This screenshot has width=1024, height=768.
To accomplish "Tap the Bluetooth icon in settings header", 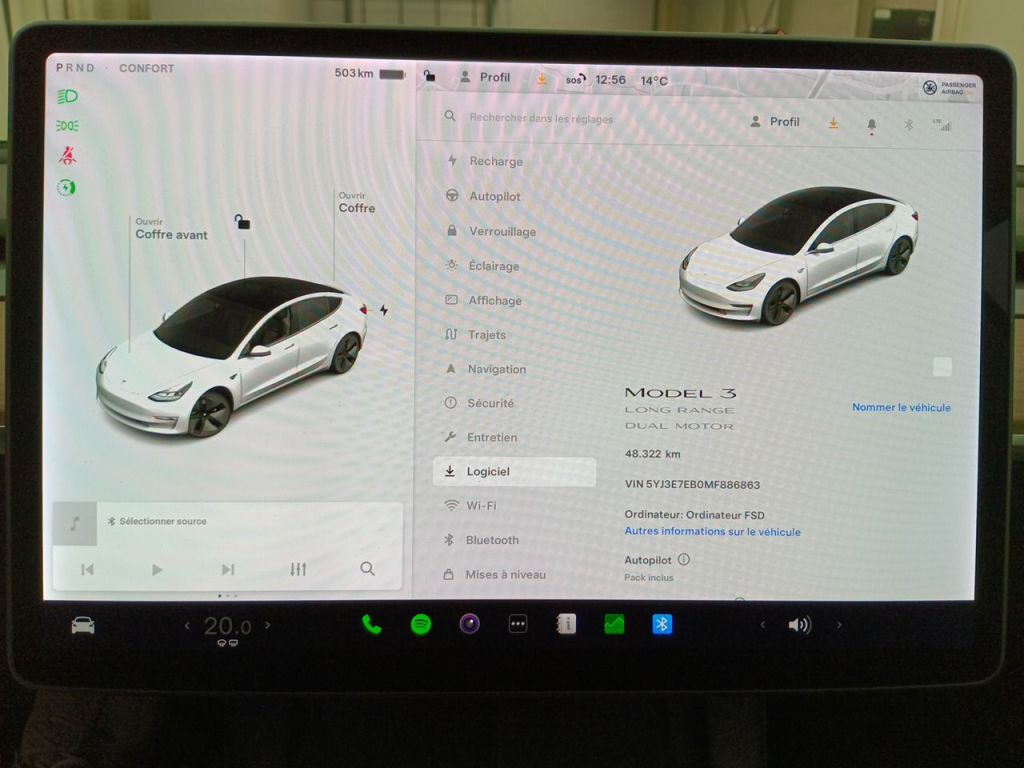I will pyautogui.click(x=908, y=124).
